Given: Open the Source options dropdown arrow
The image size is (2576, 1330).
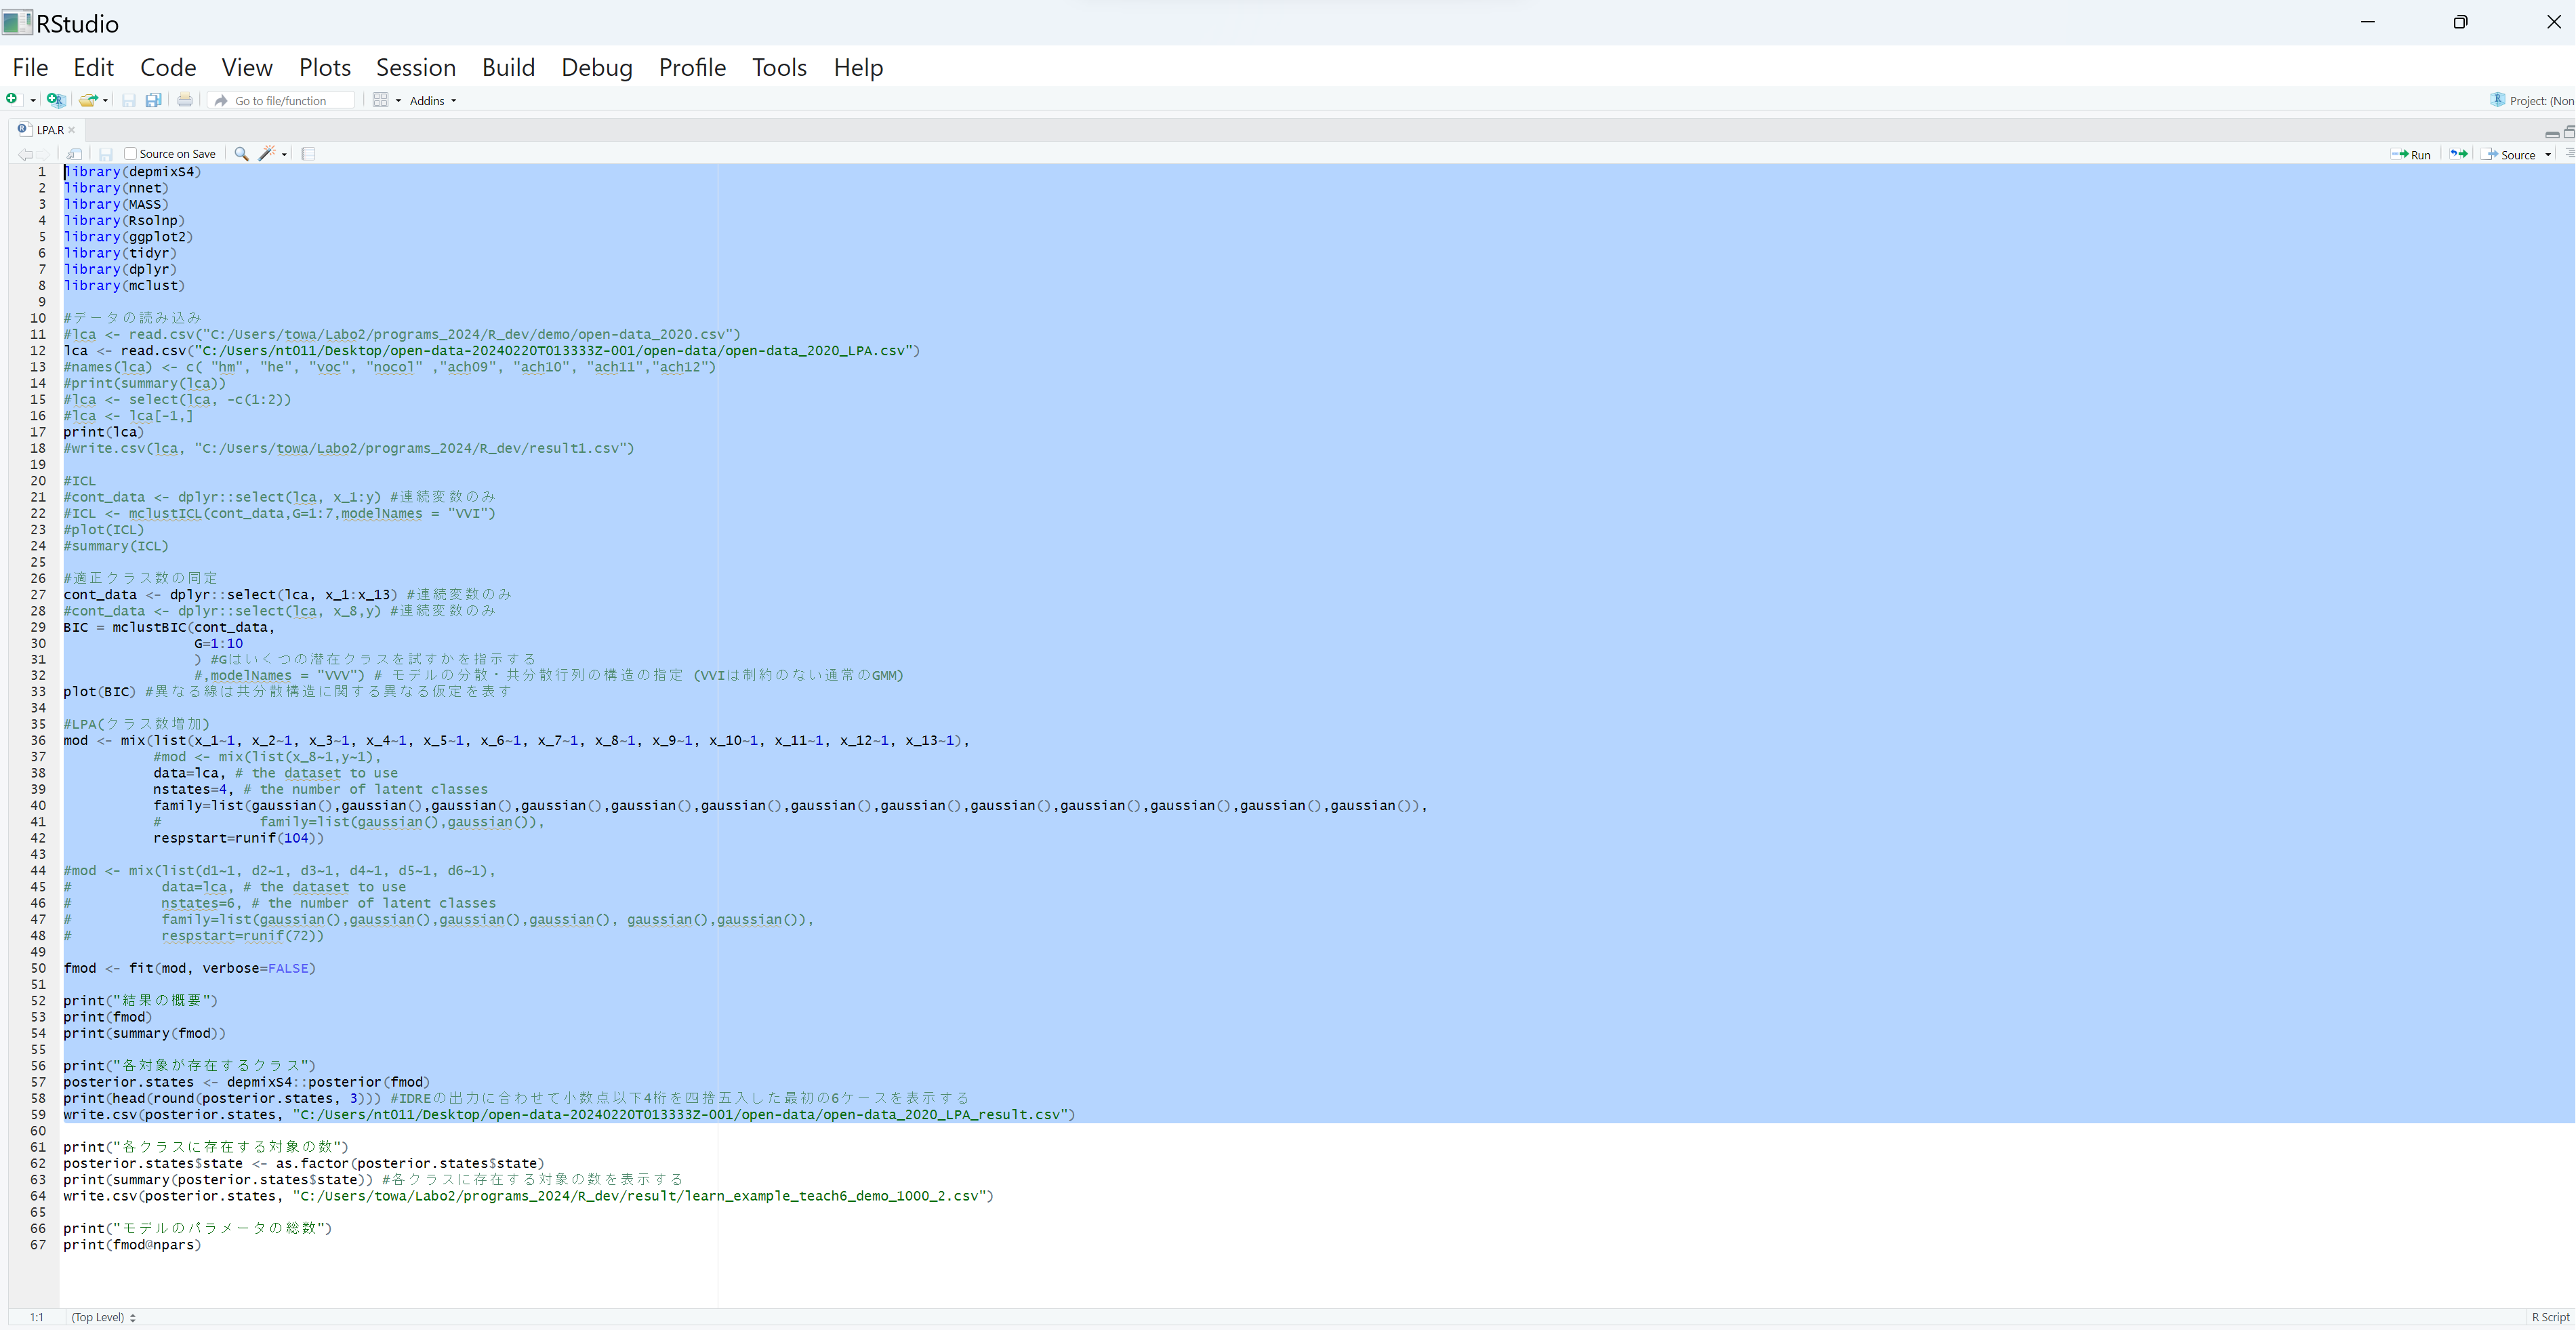Looking at the screenshot, I should 2548,155.
